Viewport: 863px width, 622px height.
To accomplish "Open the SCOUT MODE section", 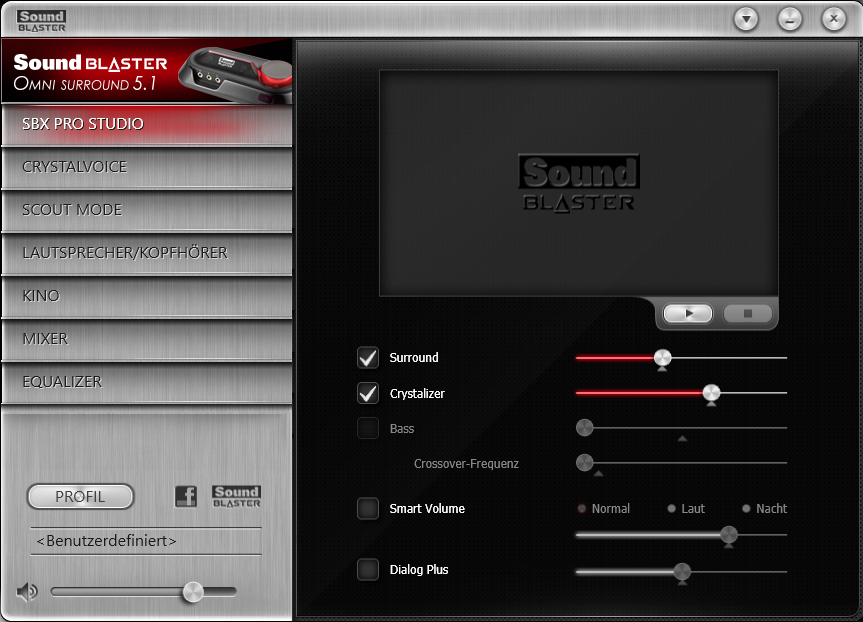I will click(147, 210).
